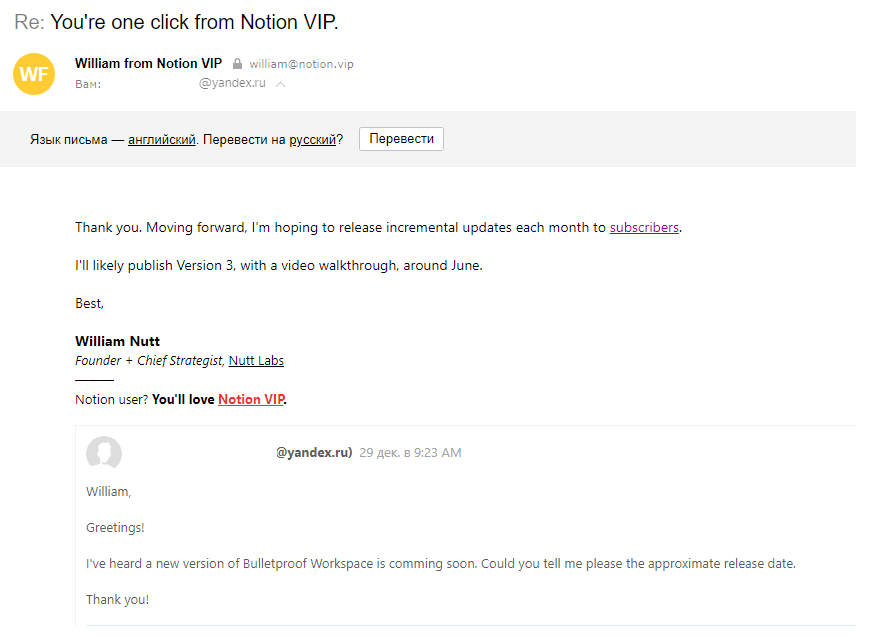Screen dimensions: 879x637
Task: Click quoted sentence about Bulletproof Workspace
Action: (x=440, y=563)
